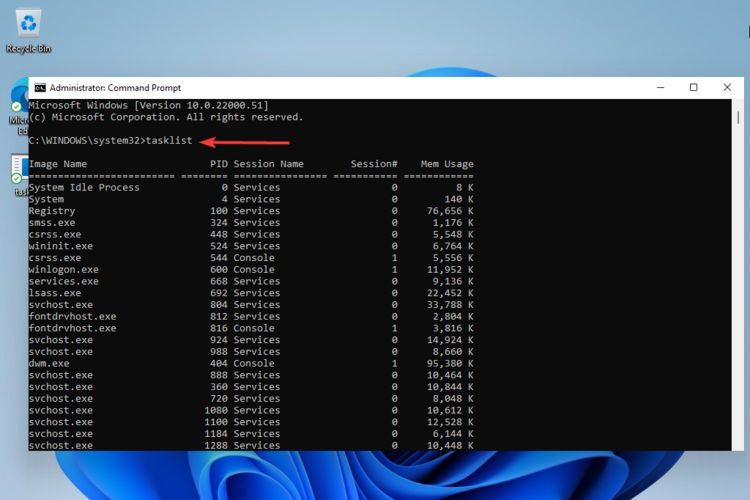Viewport: 750px width, 500px height.
Task: Click '(c) Microsoft Corporation. All rights reserved.' line
Action: pos(166,117)
